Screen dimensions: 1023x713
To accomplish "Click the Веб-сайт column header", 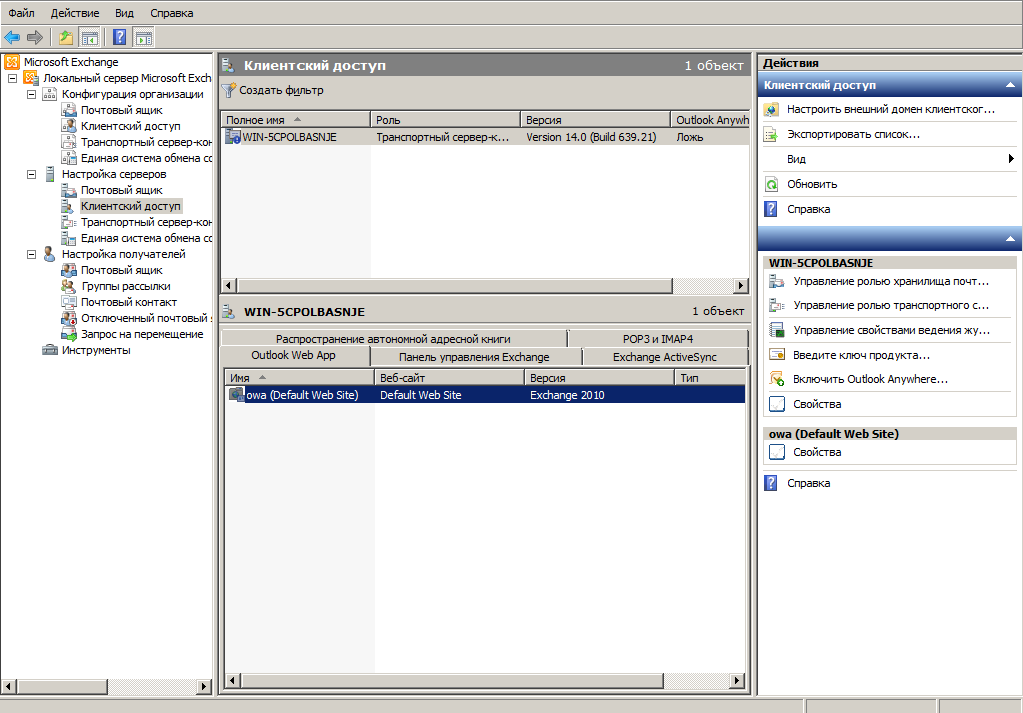I will pos(449,378).
